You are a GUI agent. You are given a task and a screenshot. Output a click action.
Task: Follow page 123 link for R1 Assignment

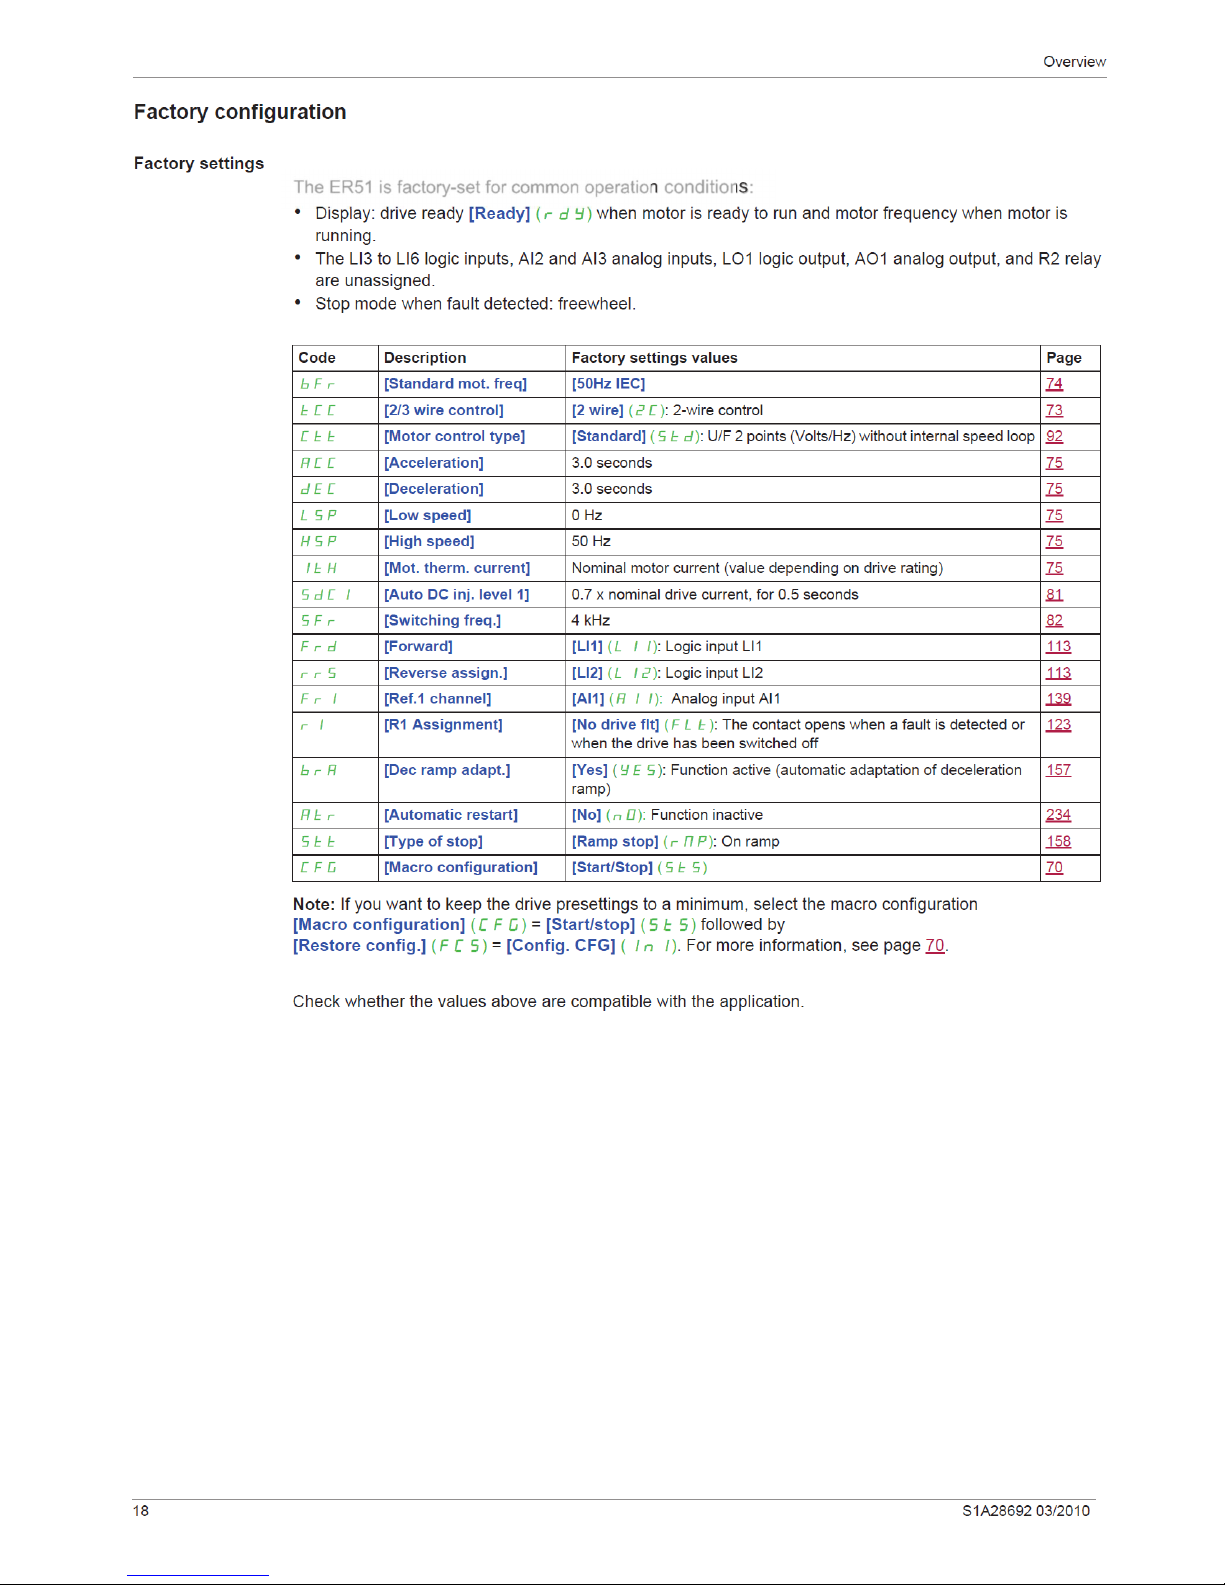pos(1058,725)
